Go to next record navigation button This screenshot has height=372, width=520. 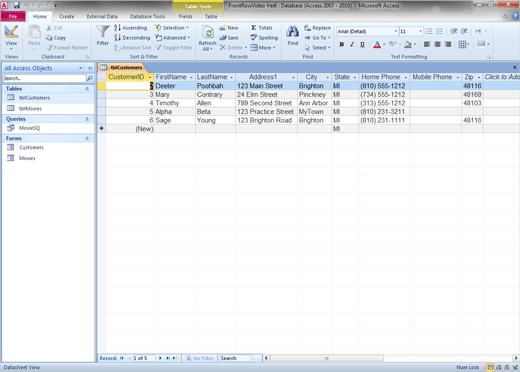(160, 358)
